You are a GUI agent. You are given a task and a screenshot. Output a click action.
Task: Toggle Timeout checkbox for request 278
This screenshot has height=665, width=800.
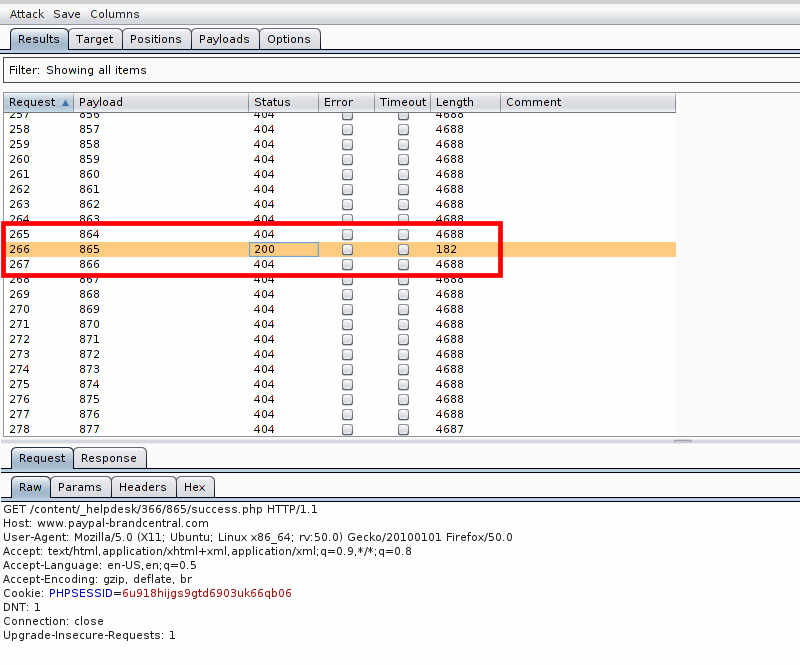point(404,429)
